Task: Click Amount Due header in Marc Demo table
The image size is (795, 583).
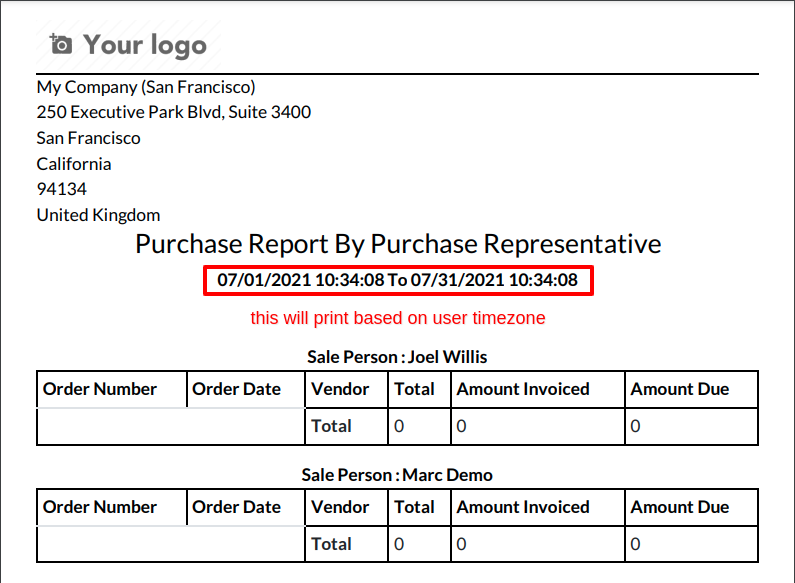Action: tap(680, 507)
